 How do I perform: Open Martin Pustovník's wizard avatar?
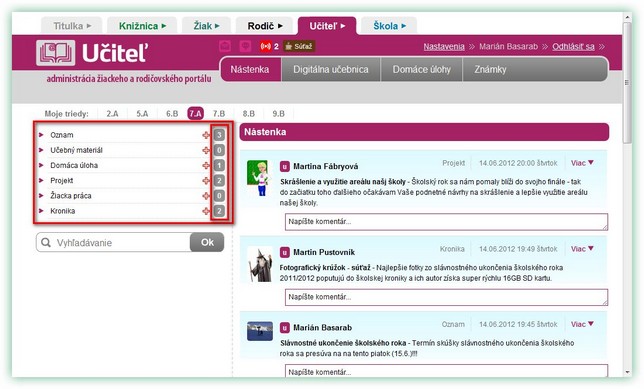pyautogui.click(x=260, y=264)
